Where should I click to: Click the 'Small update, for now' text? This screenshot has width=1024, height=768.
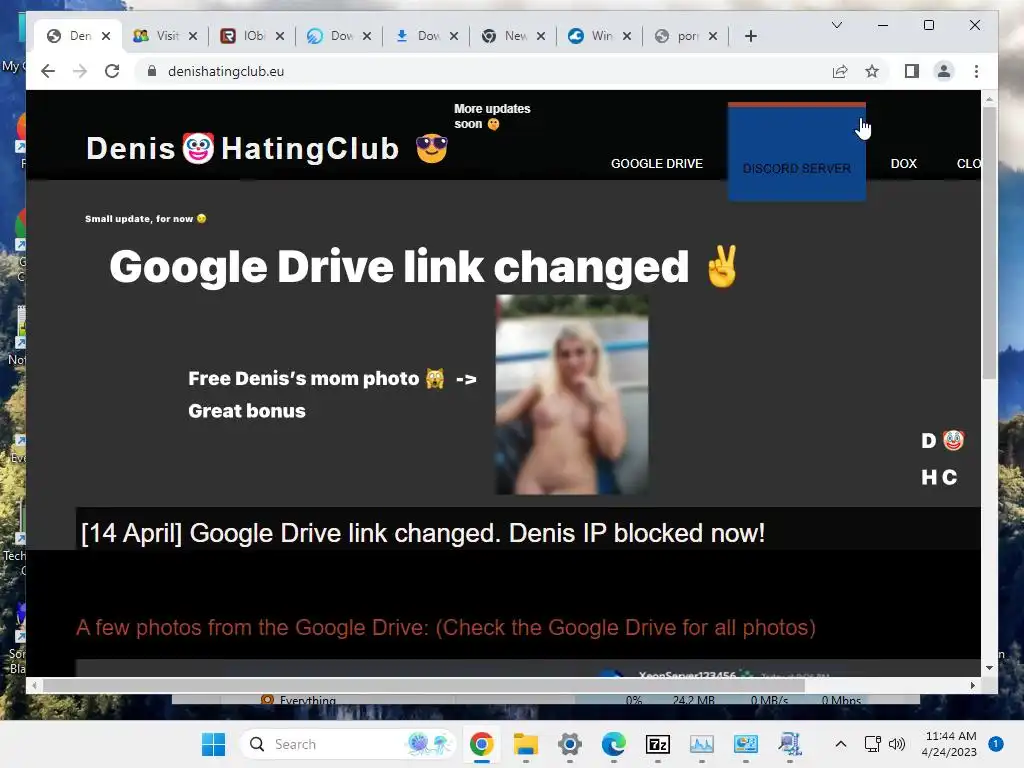(x=145, y=219)
